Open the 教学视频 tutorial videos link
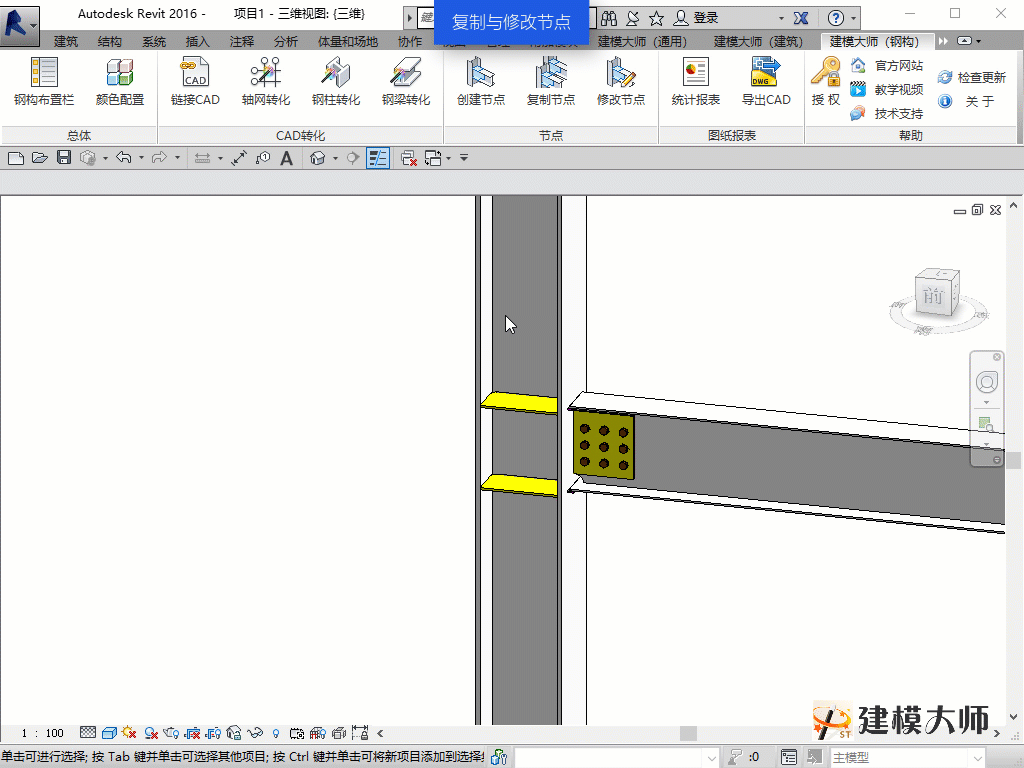 [x=887, y=89]
